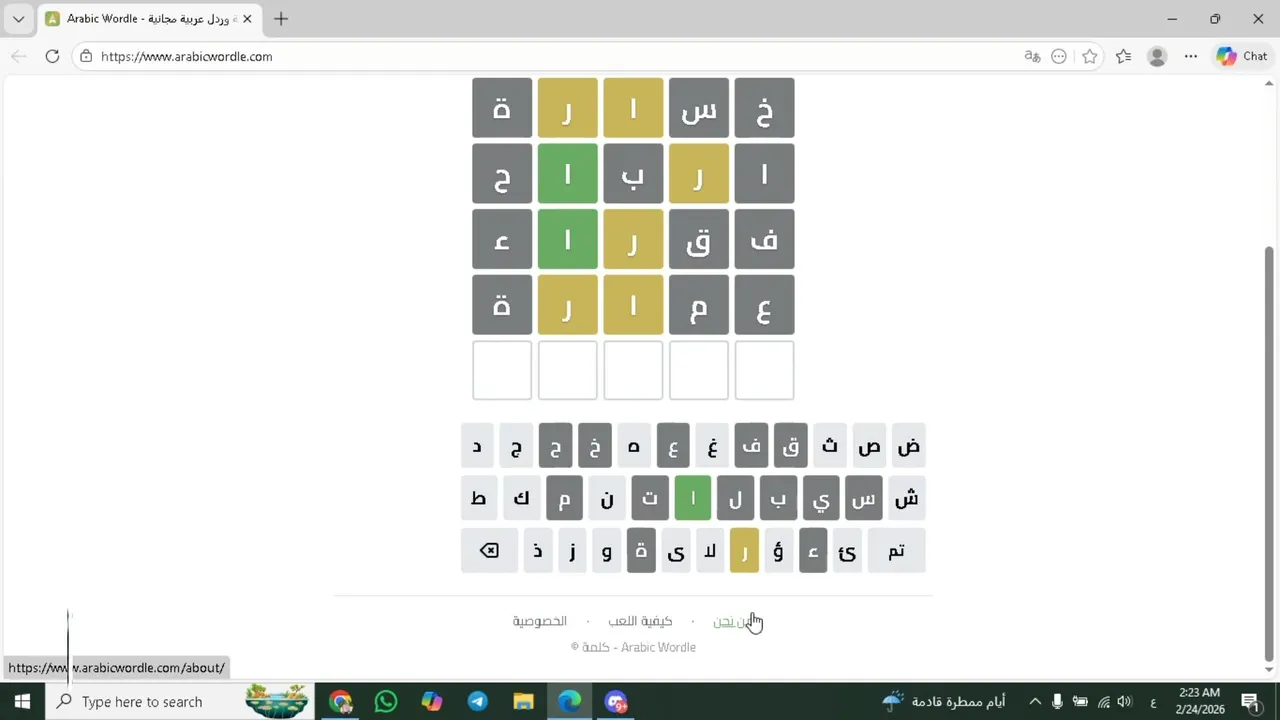
Task: Submit the guess with تم key
Action: click(896, 551)
